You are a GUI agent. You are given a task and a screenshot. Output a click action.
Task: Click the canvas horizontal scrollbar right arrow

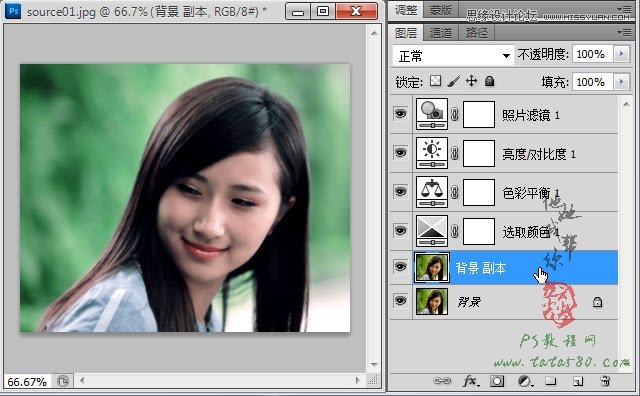pyautogui.click(x=358, y=380)
